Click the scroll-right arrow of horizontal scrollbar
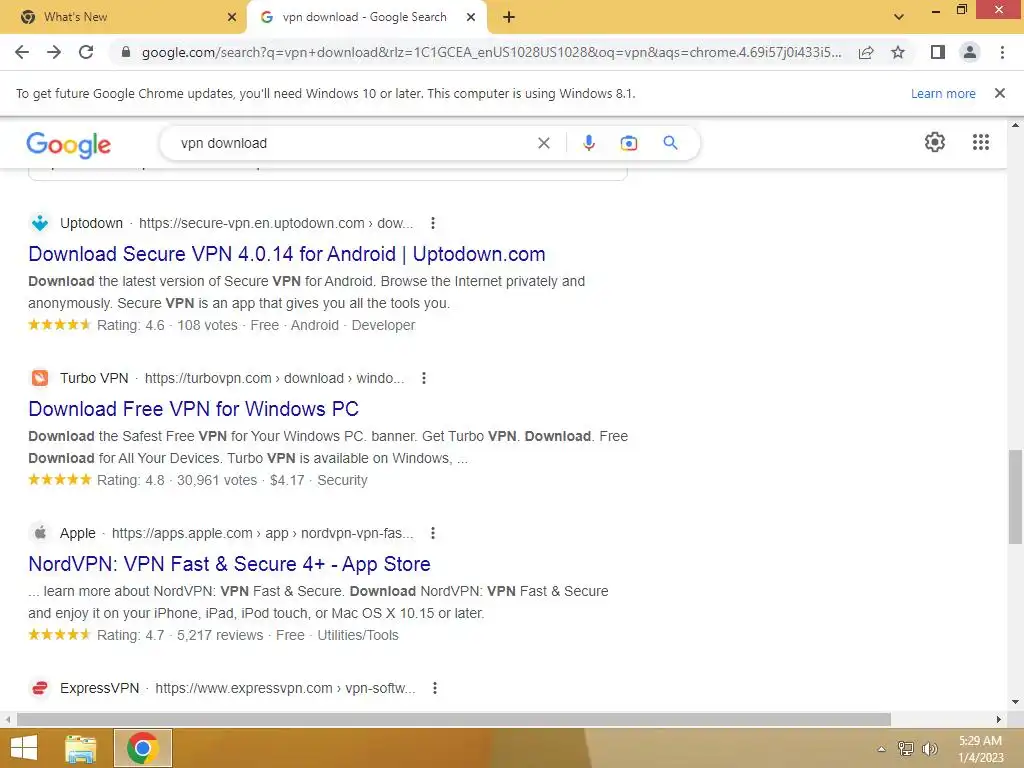This screenshot has height=768, width=1024. [999, 720]
